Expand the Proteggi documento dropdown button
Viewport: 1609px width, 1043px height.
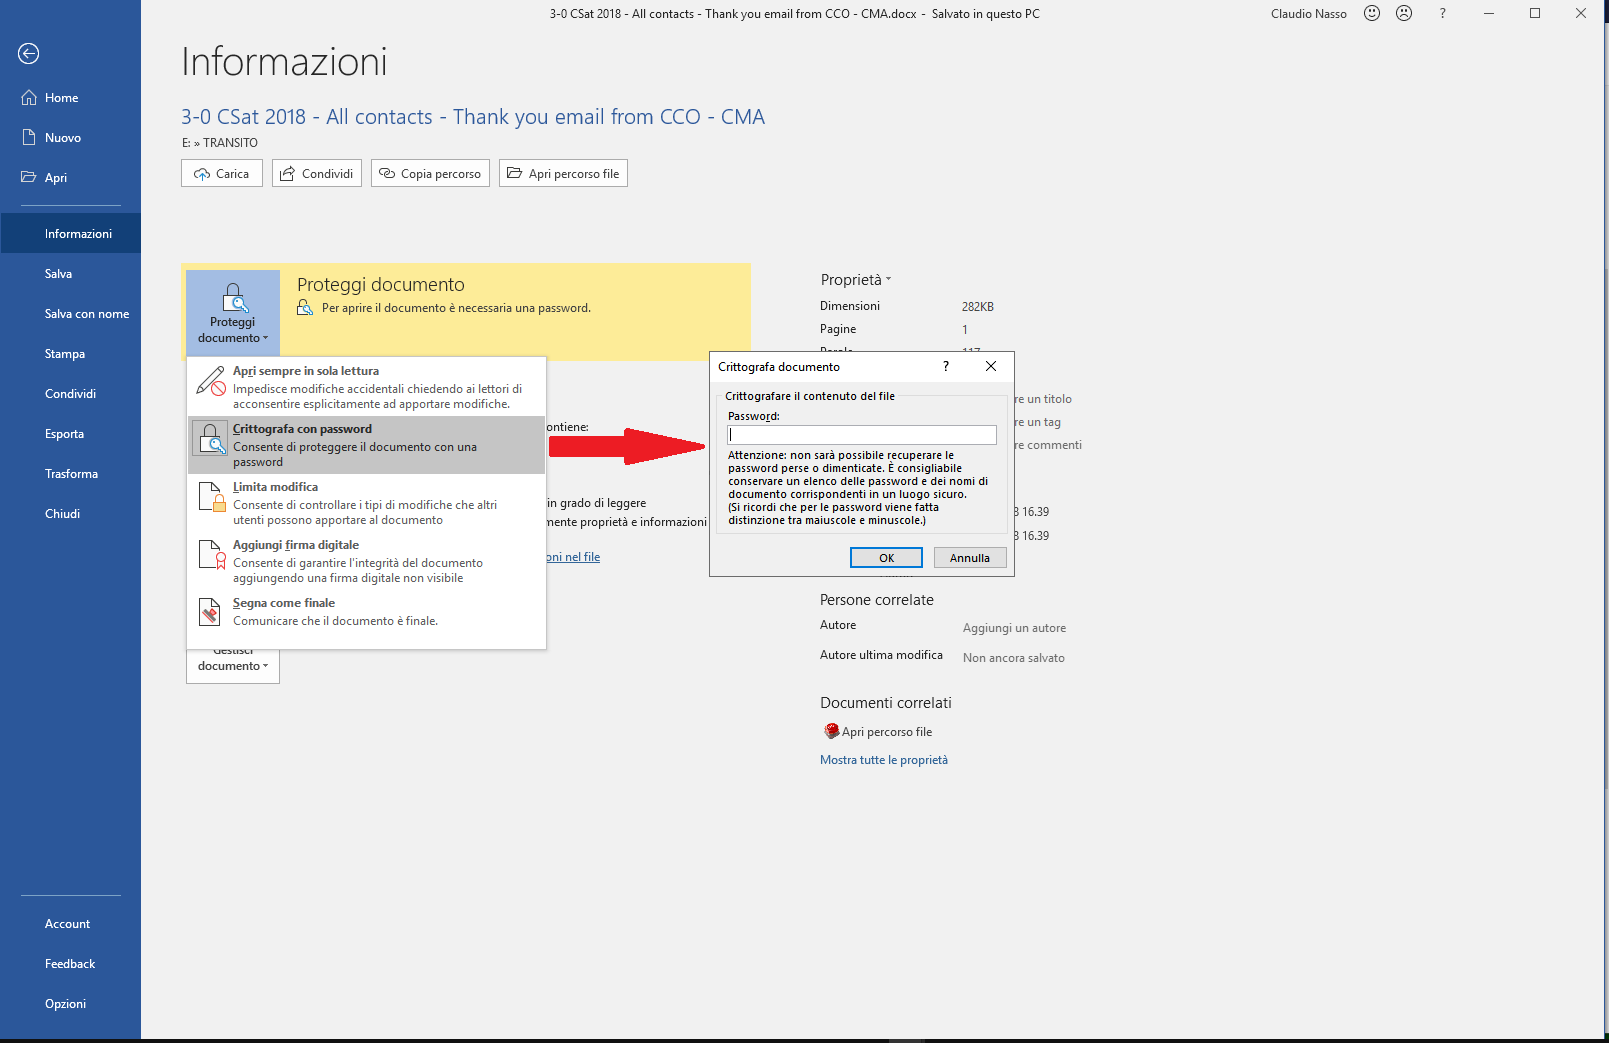[x=233, y=312]
